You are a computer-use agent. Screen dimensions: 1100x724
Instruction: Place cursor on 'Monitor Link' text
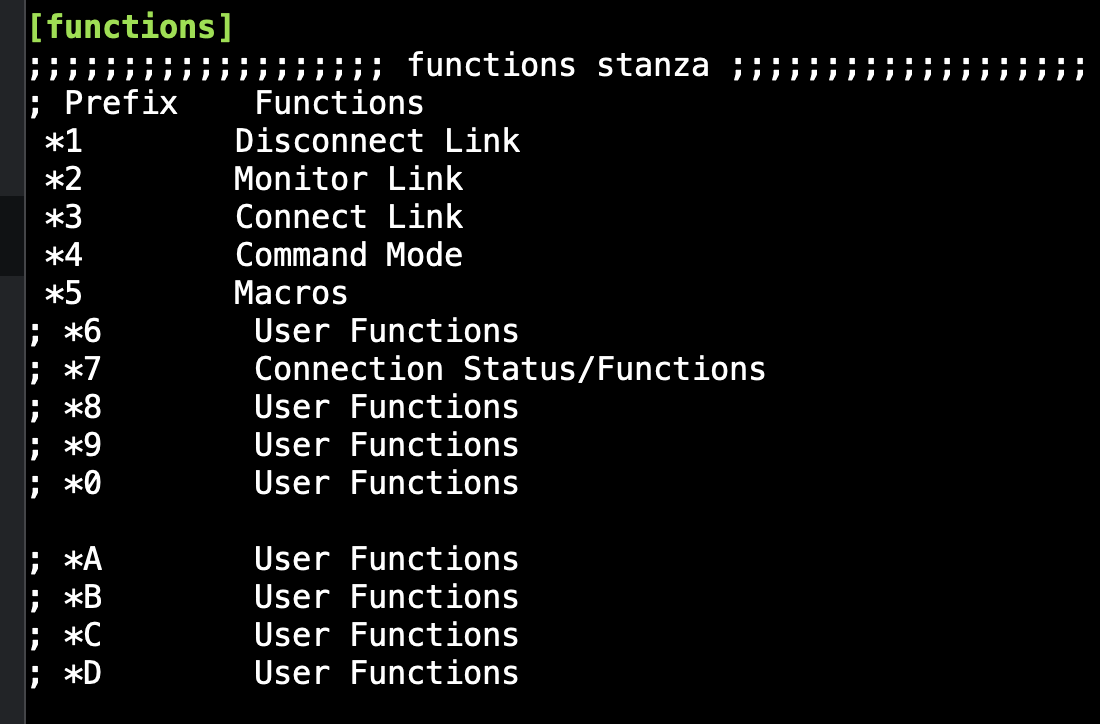[349, 179]
